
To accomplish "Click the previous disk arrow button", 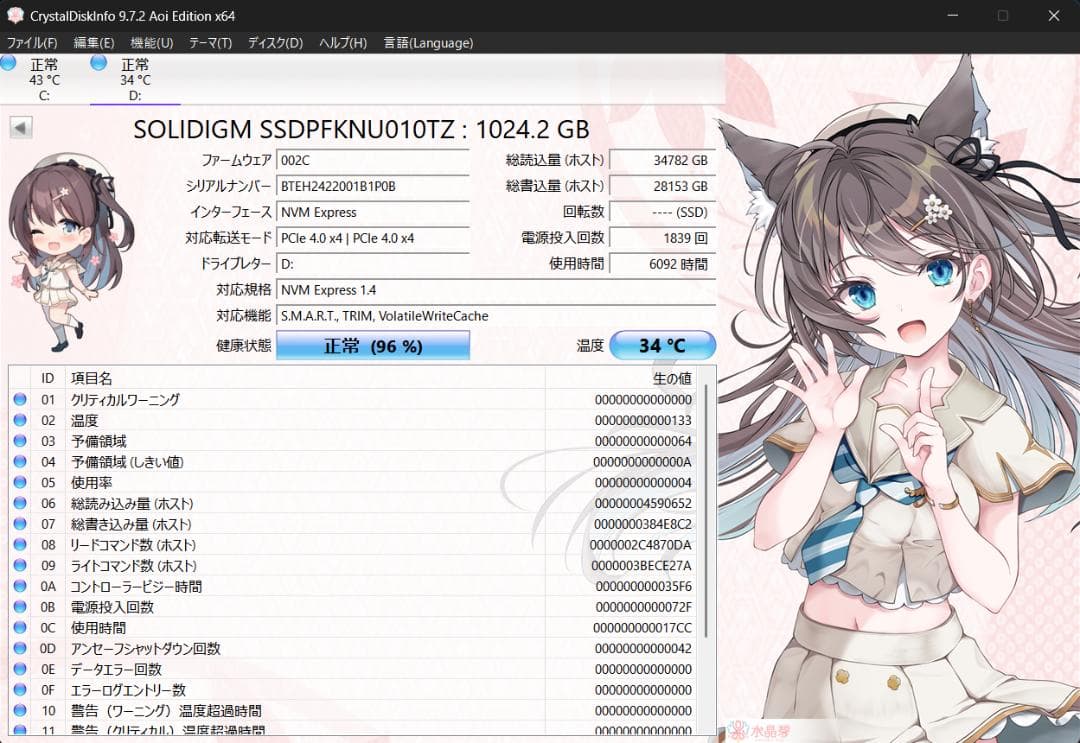I will [x=21, y=127].
